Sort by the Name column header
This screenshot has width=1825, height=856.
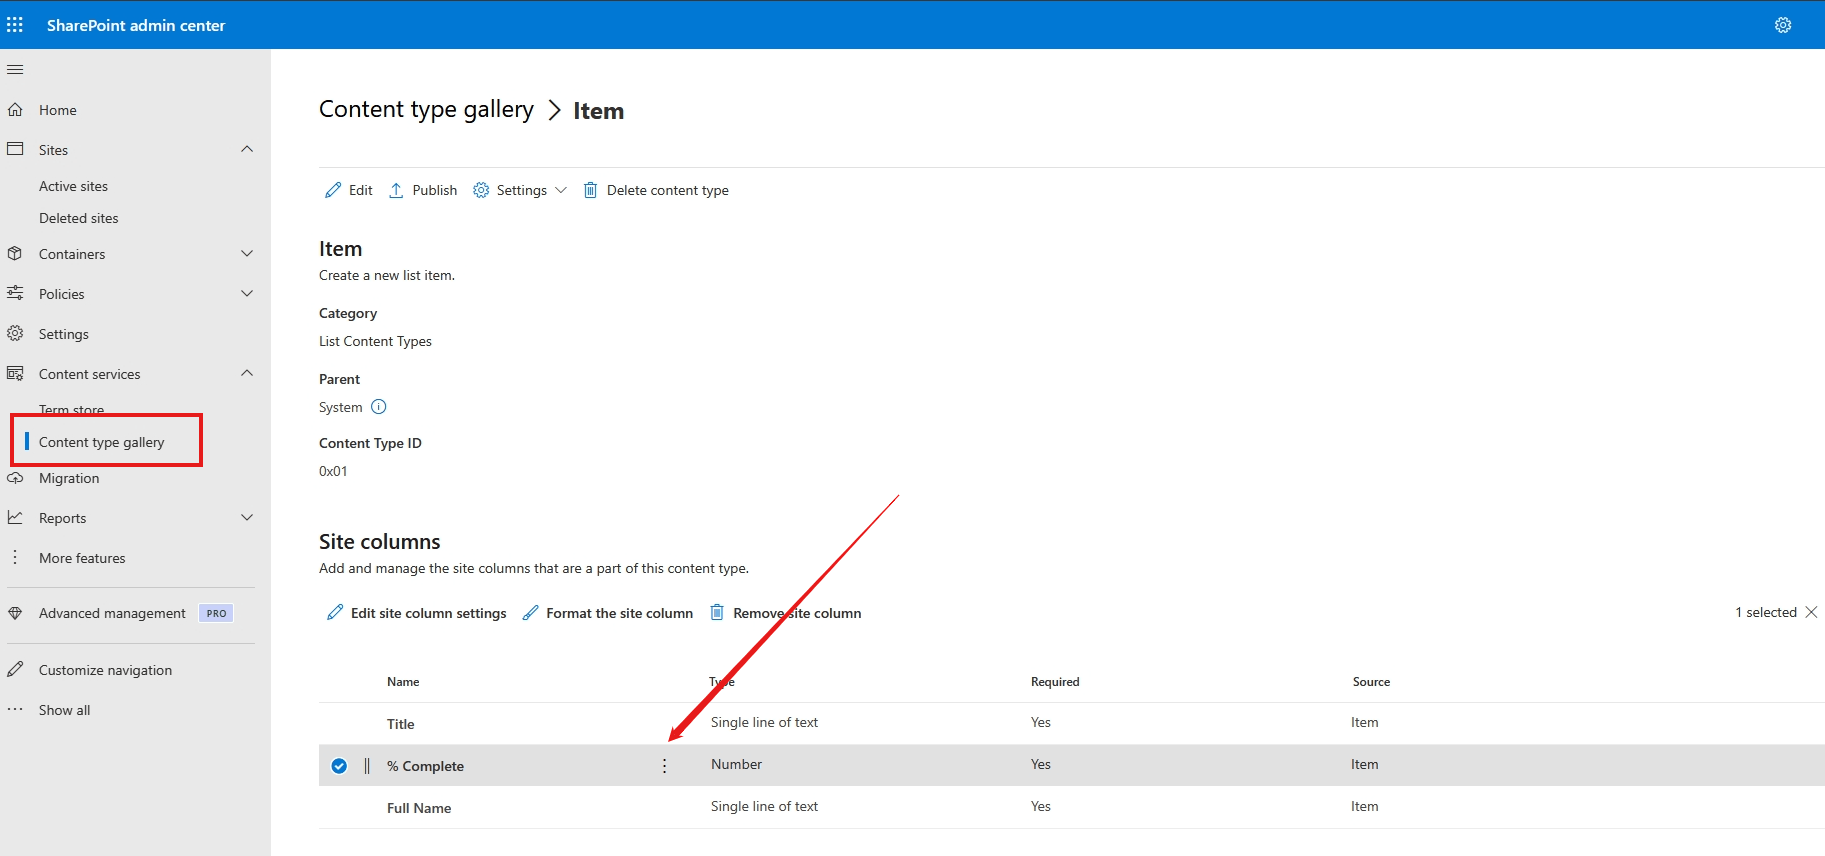403,682
